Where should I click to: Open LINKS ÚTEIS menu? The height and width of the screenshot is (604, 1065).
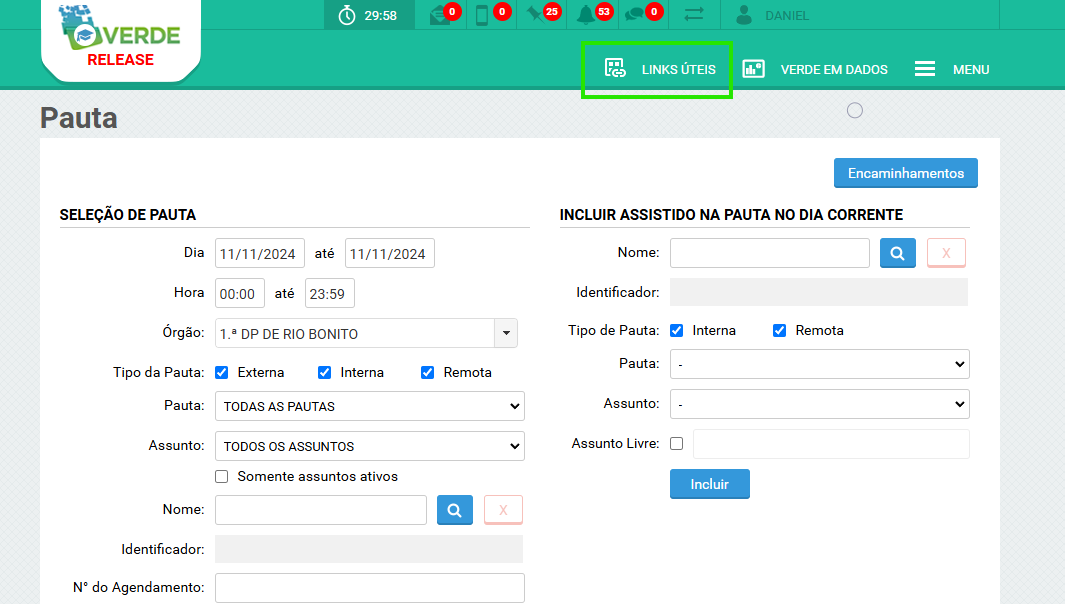click(660, 69)
